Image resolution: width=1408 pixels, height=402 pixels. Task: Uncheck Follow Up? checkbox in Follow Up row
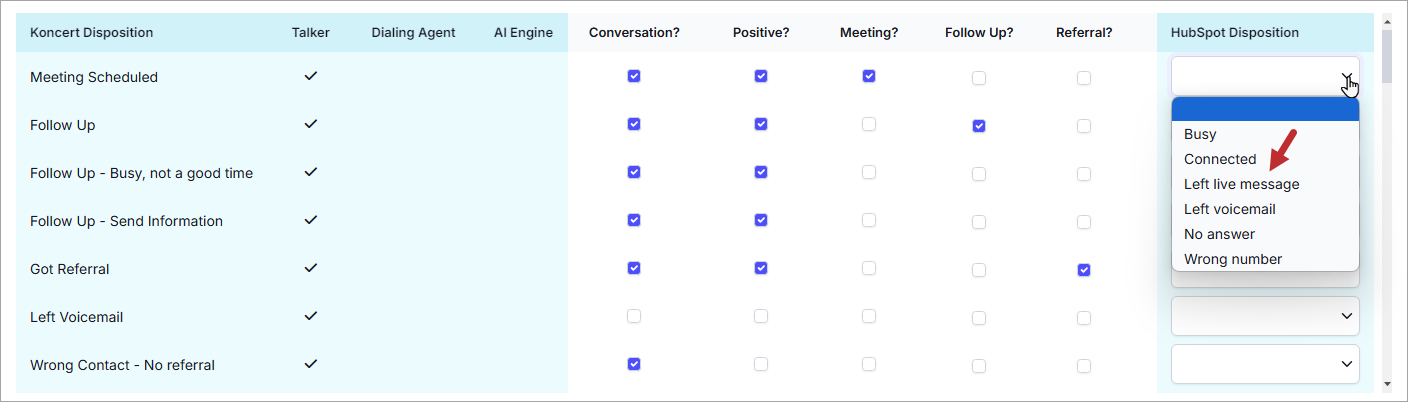(x=979, y=126)
